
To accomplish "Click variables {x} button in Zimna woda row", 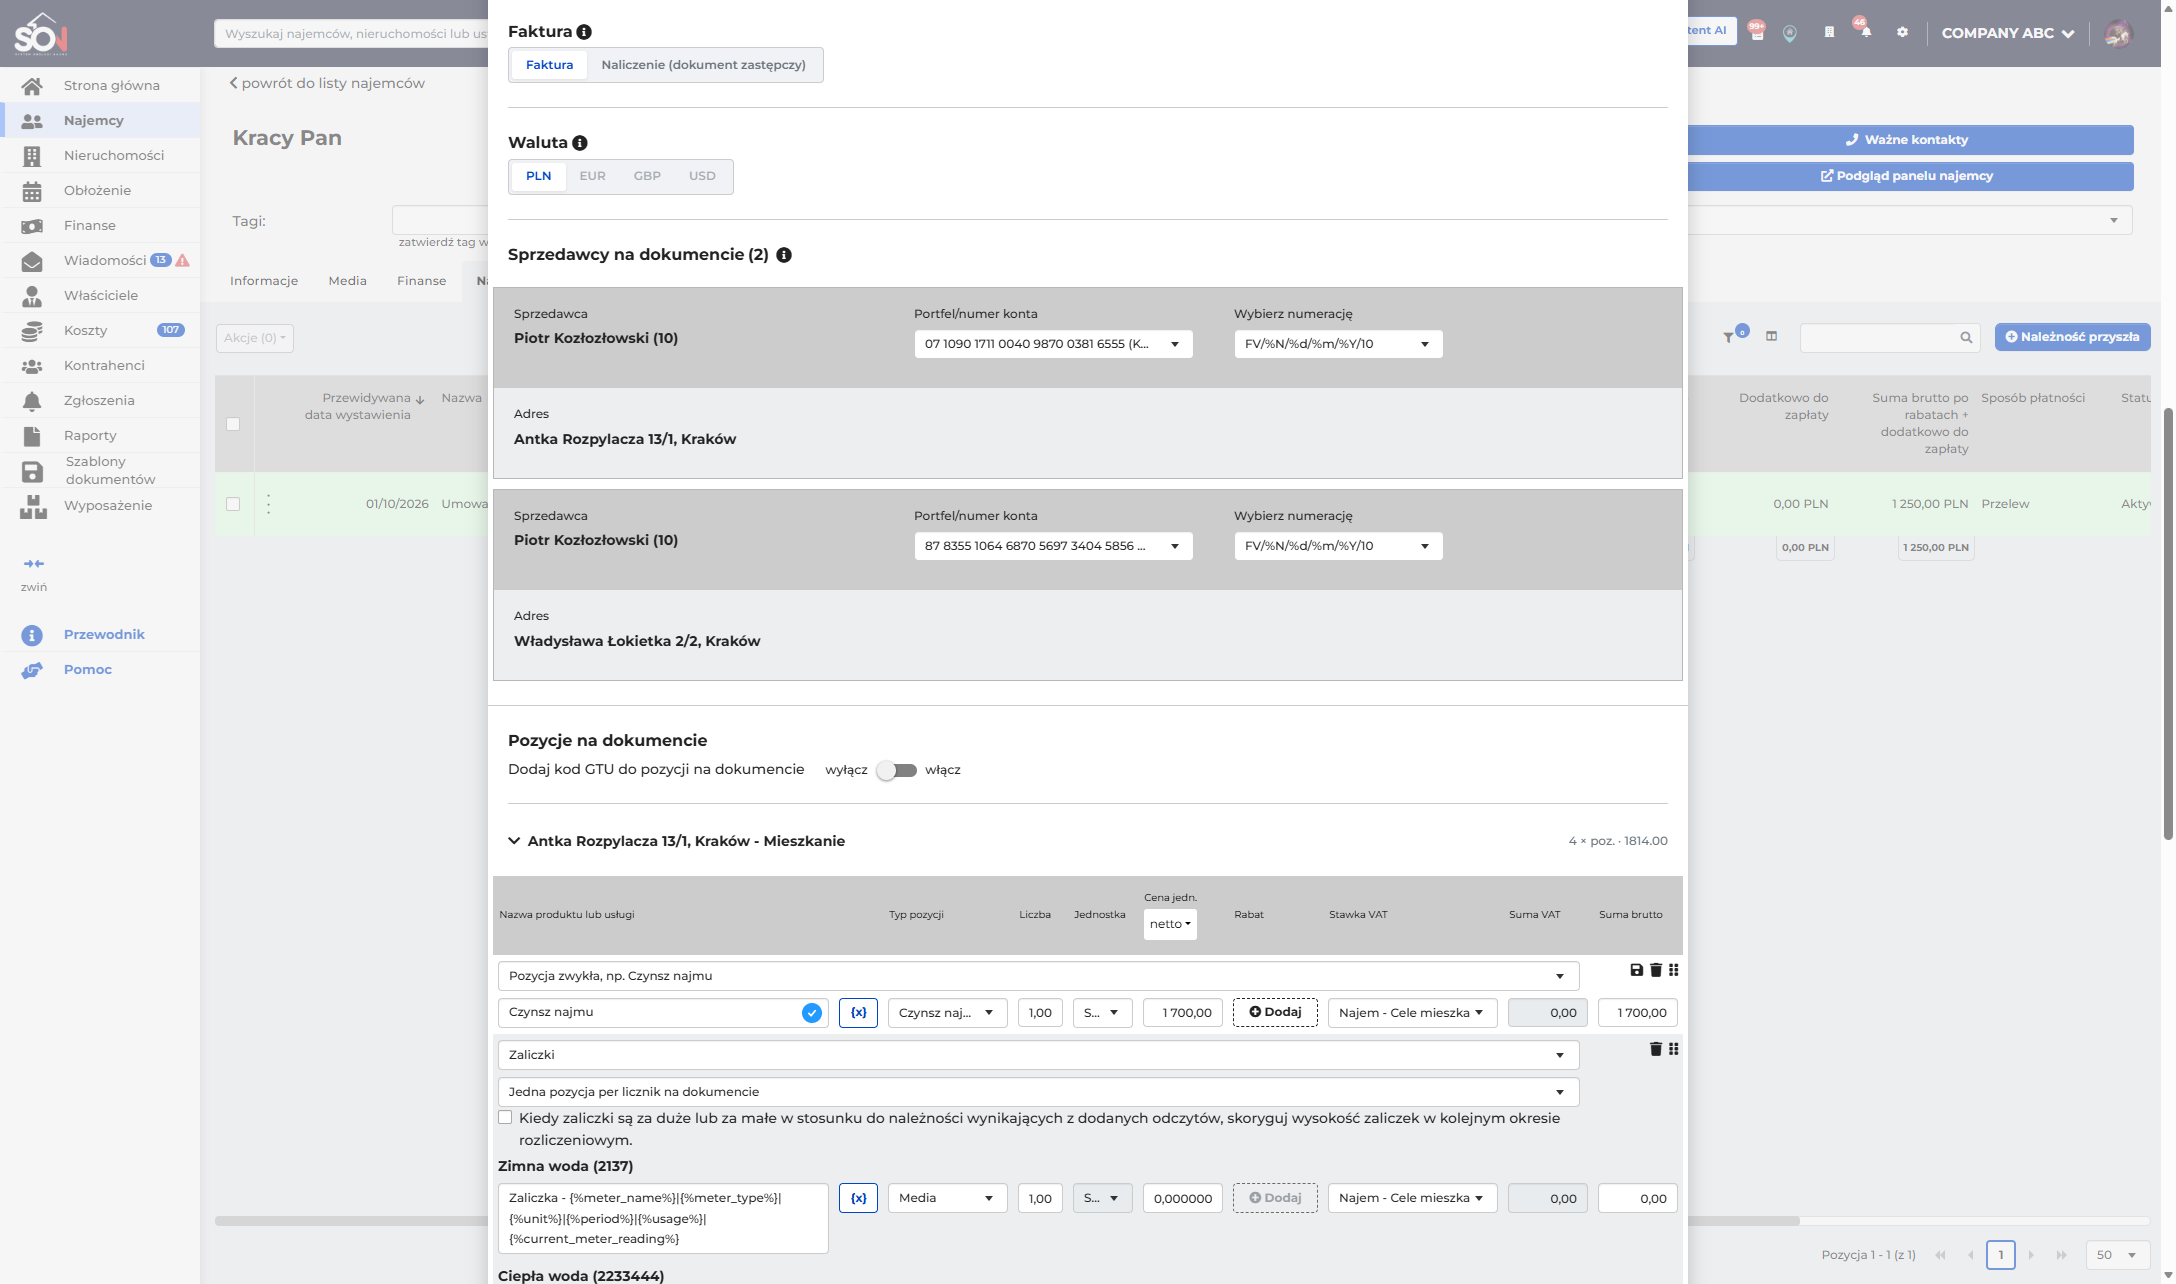I will click(x=858, y=1198).
